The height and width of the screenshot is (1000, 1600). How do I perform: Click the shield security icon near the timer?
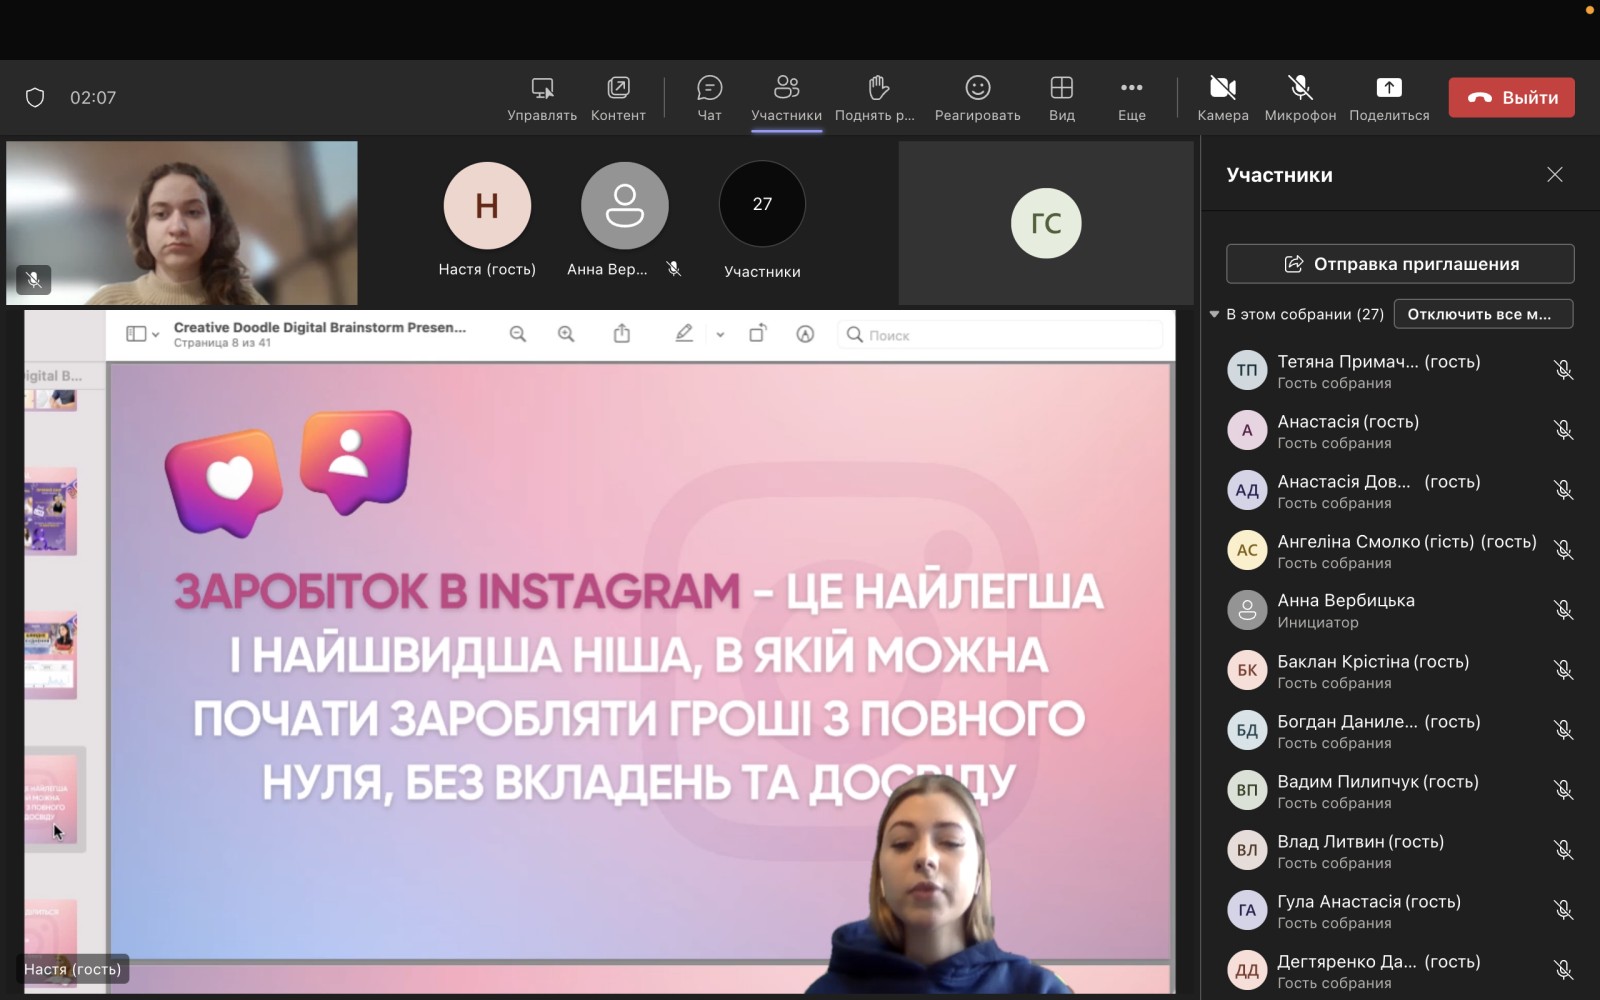pos(35,97)
